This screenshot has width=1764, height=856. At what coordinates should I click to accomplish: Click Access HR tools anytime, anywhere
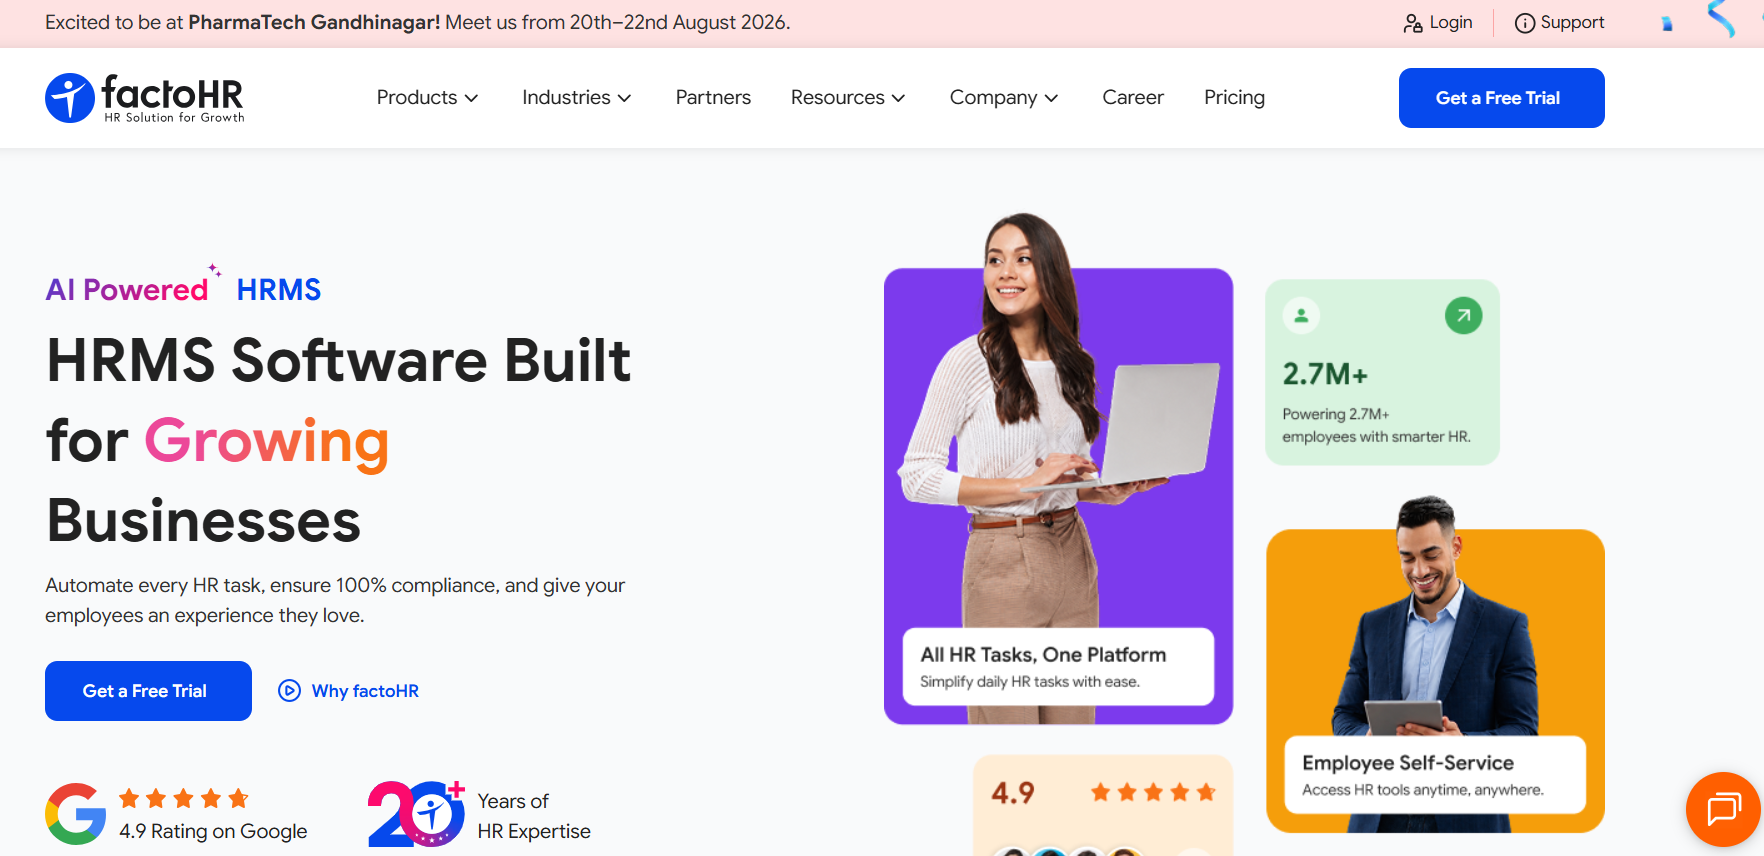(1423, 790)
